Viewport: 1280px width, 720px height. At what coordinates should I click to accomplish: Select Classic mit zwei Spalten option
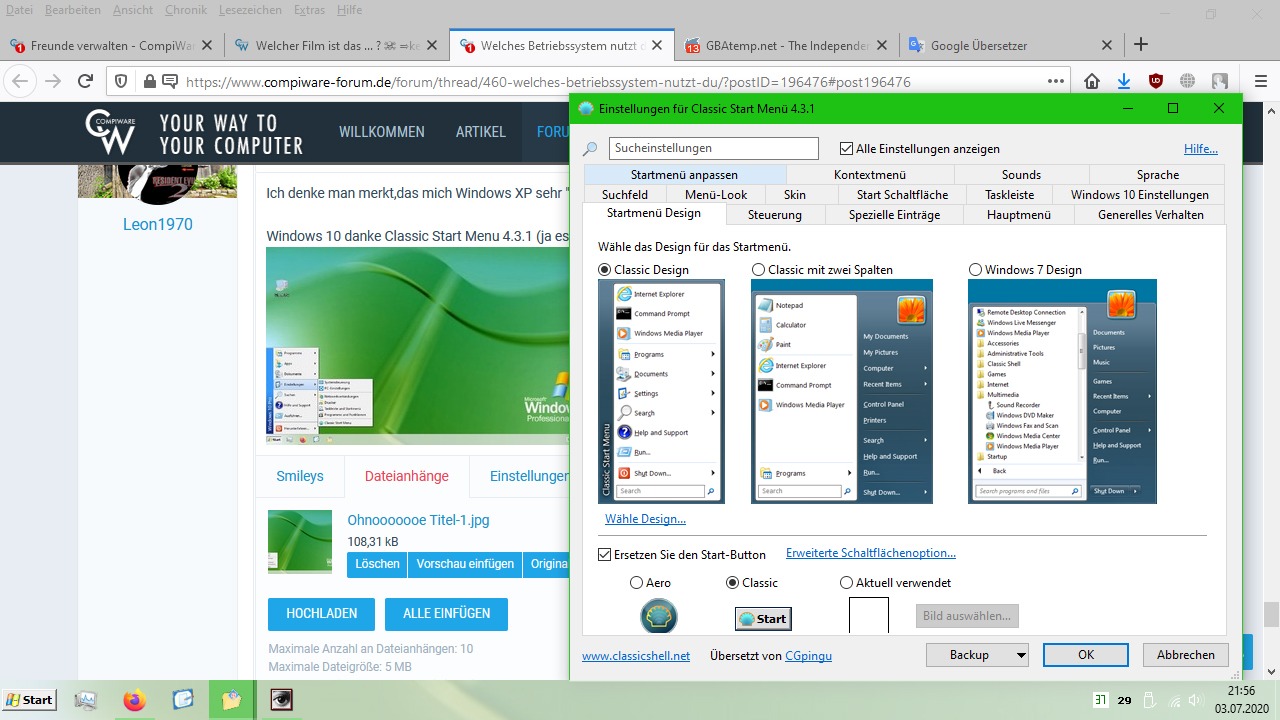pos(758,270)
